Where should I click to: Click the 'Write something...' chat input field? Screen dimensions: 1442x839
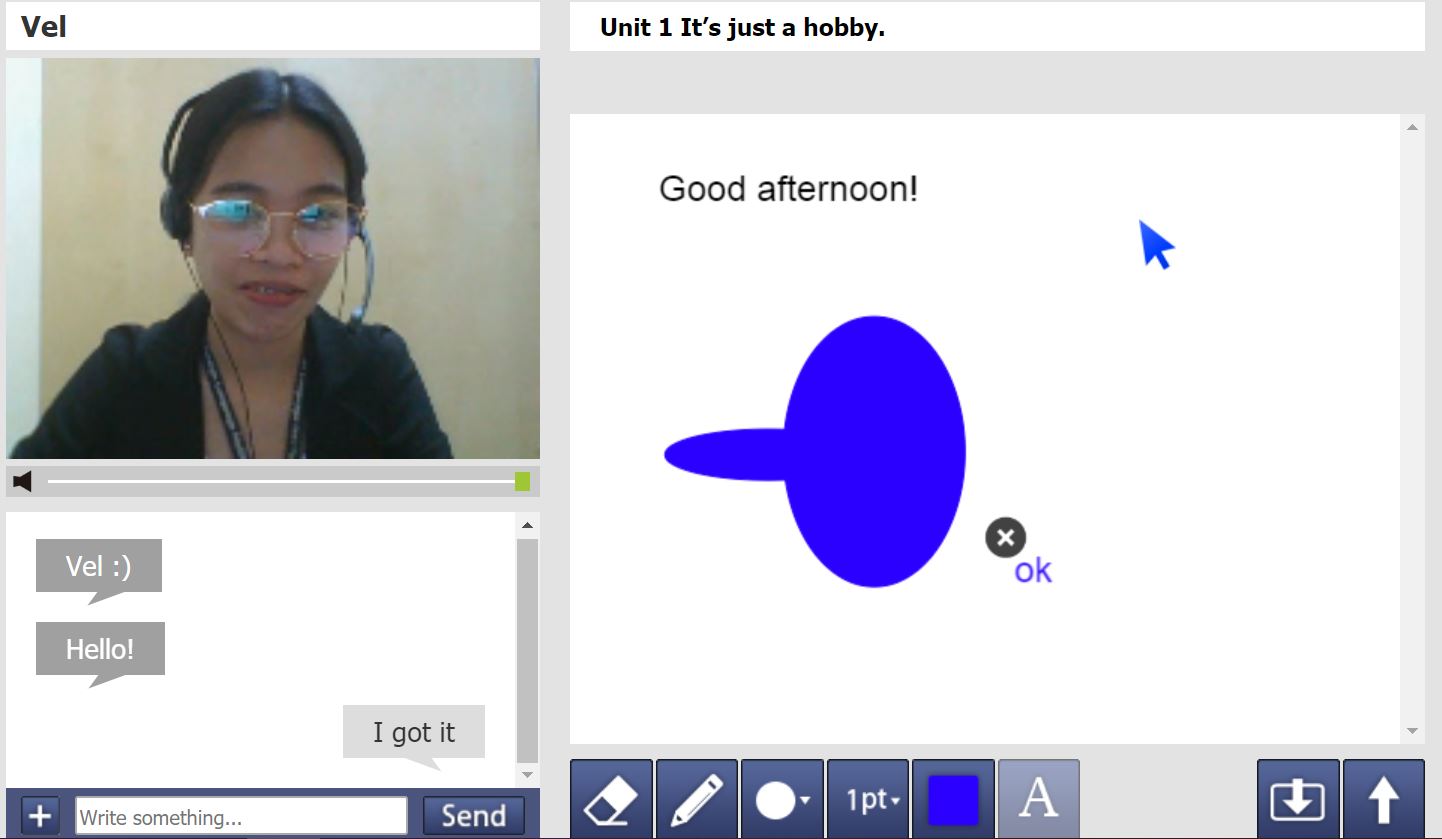point(241,816)
